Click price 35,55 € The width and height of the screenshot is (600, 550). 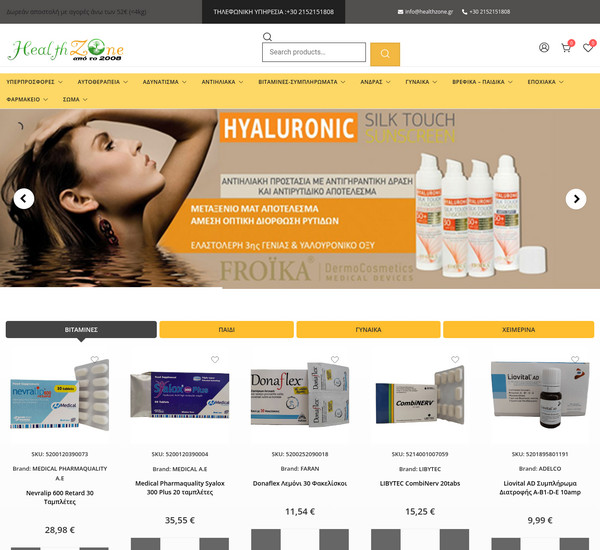[x=180, y=521]
